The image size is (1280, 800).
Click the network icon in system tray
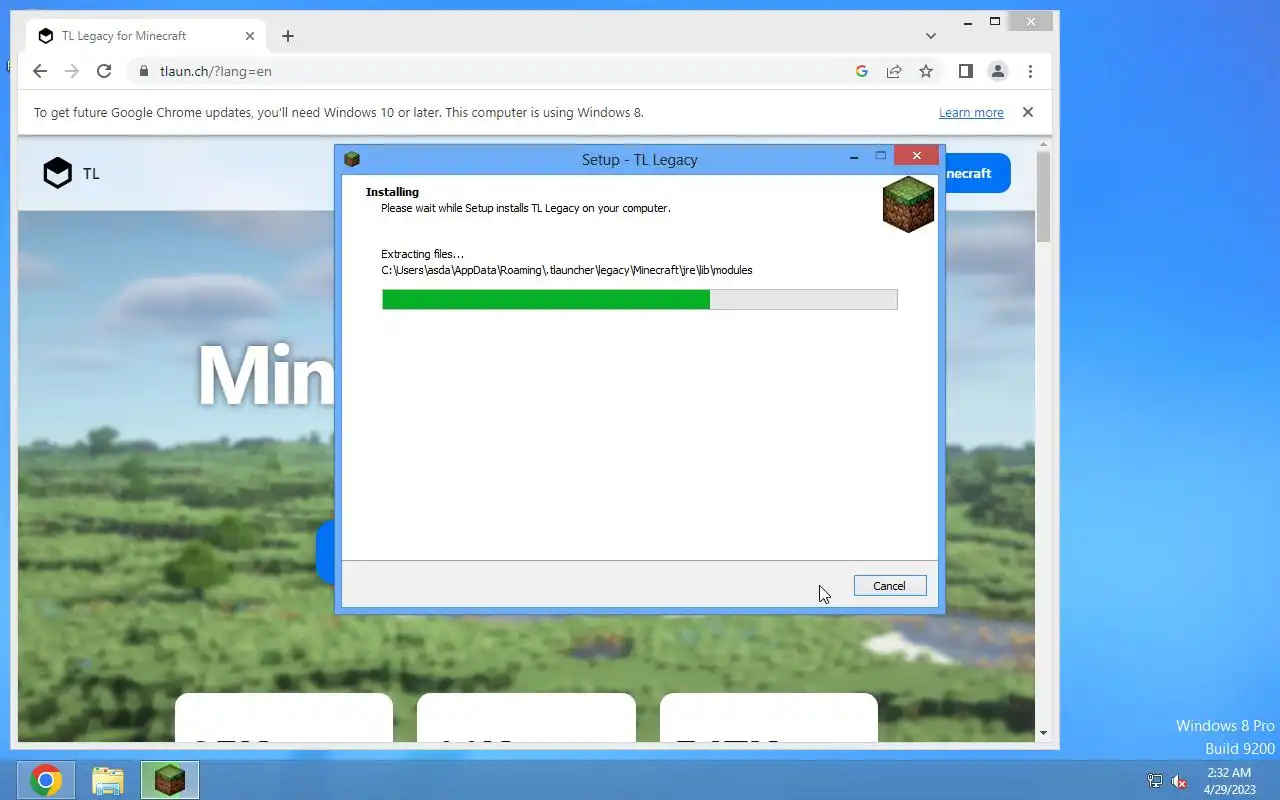pos(1155,781)
